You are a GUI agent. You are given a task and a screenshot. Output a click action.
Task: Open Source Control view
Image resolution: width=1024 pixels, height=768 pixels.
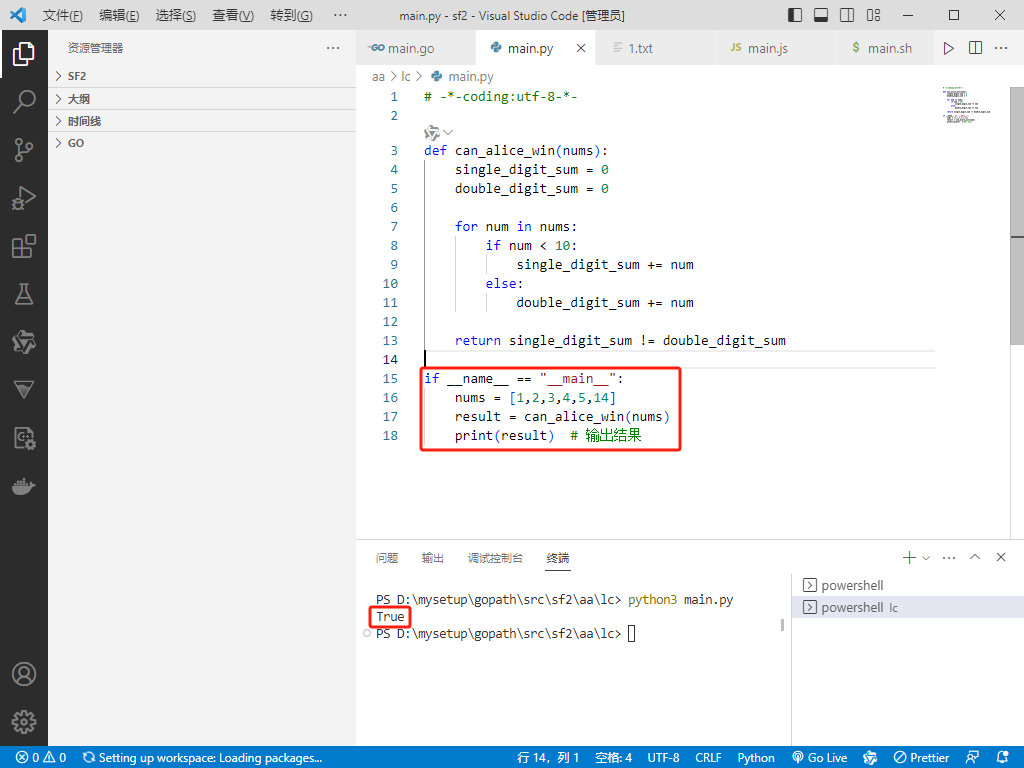(x=24, y=150)
